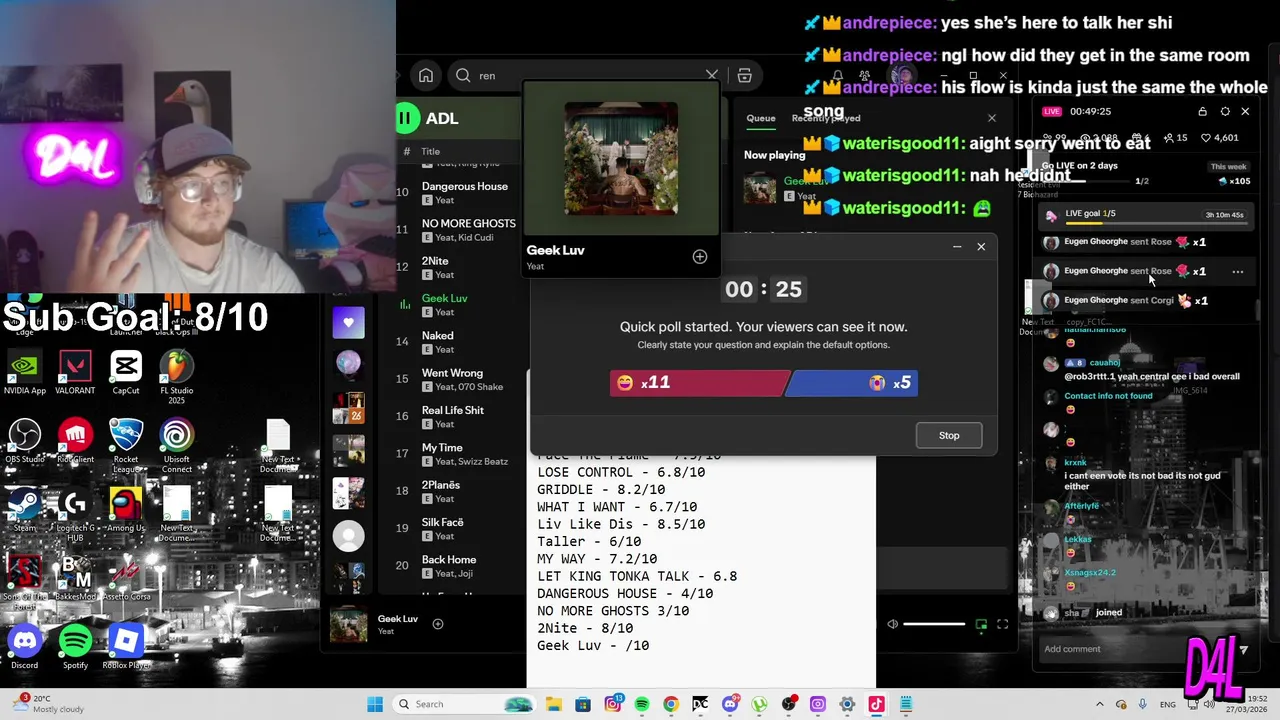Open Roblox Player desktop icon
The width and height of the screenshot is (1280, 720).
(x=126, y=647)
